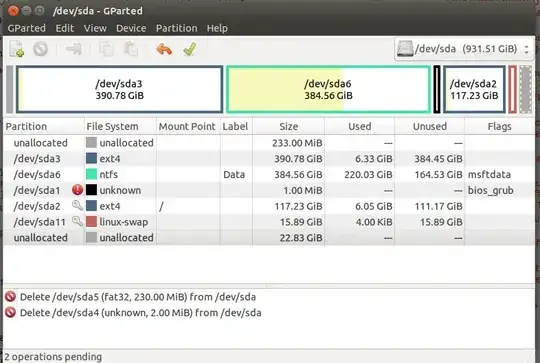Open the Help menu

217,28
